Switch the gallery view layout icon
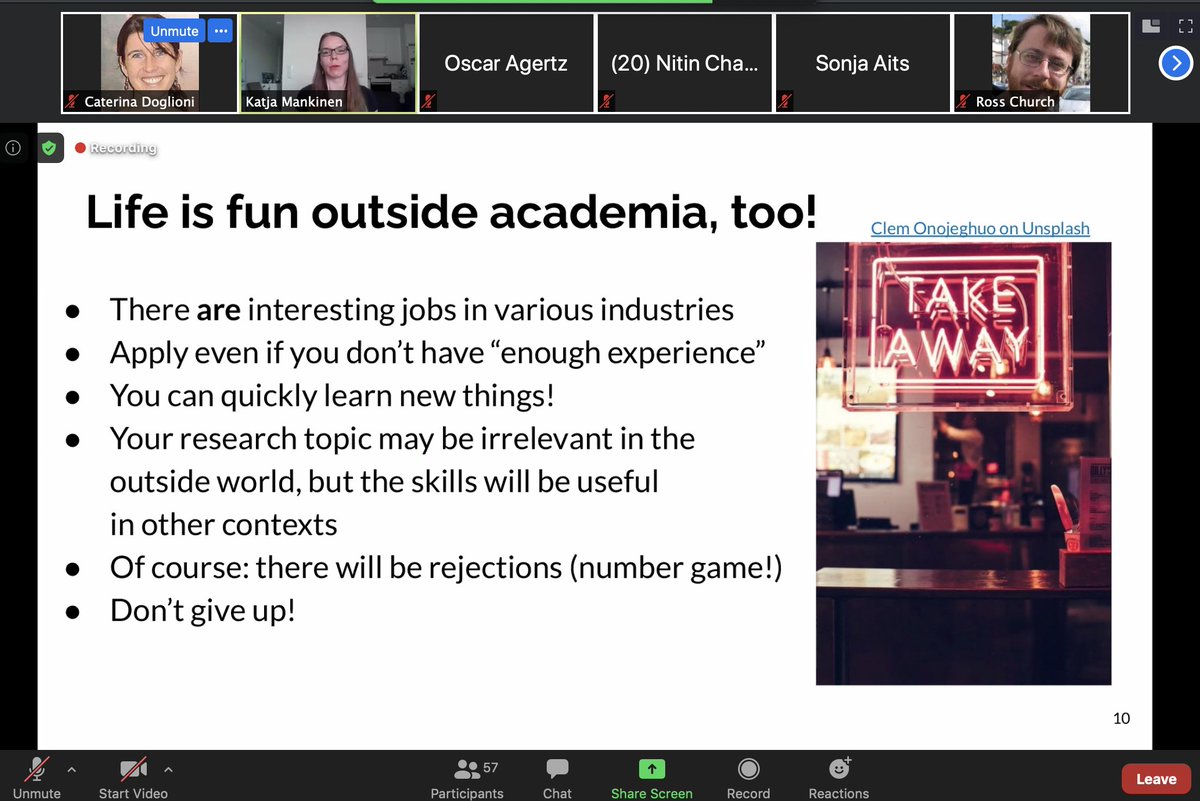The height and width of the screenshot is (801, 1200). pyautogui.click(x=1152, y=26)
